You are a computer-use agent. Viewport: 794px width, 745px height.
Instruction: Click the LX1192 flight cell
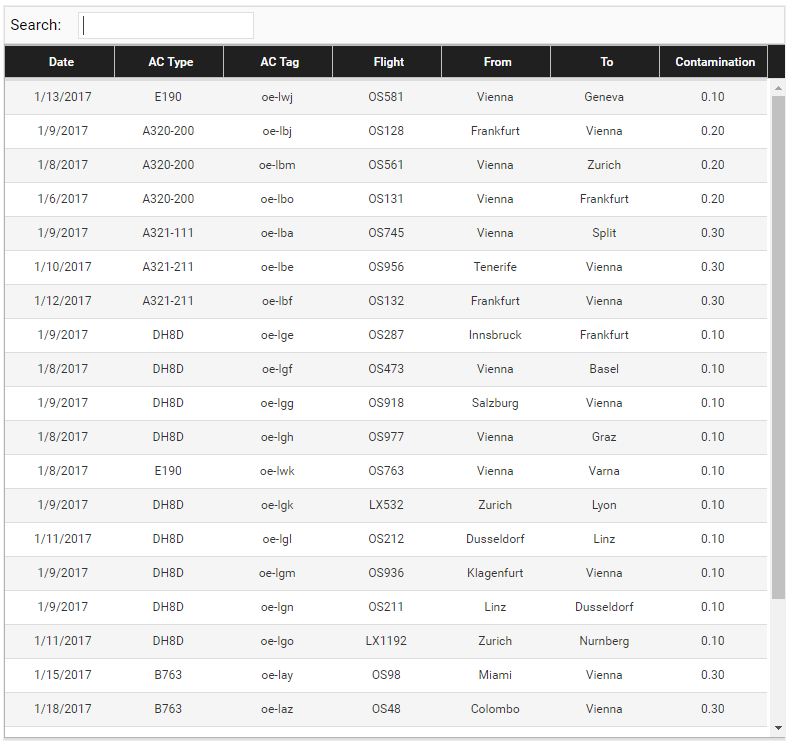point(386,641)
